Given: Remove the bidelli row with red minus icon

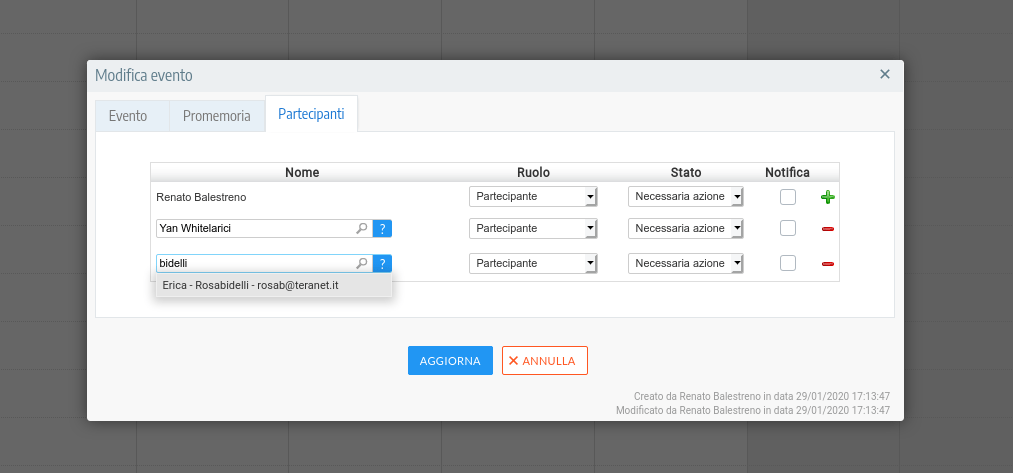Looking at the screenshot, I should (827, 264).
